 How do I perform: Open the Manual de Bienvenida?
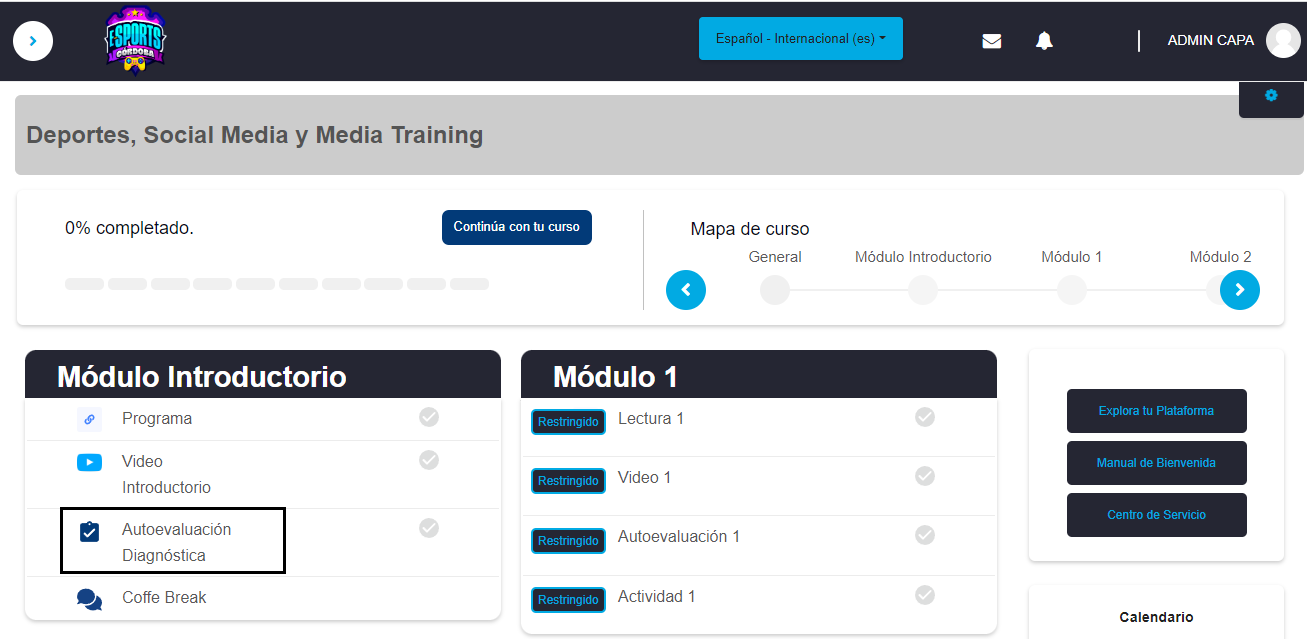tap(1157, 463)
